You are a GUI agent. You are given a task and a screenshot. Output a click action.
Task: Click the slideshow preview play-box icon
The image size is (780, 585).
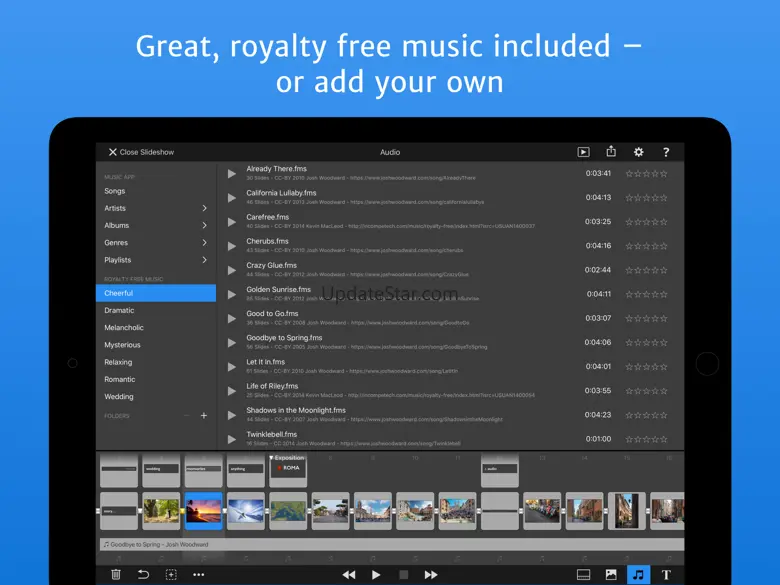tap(583, 152)
